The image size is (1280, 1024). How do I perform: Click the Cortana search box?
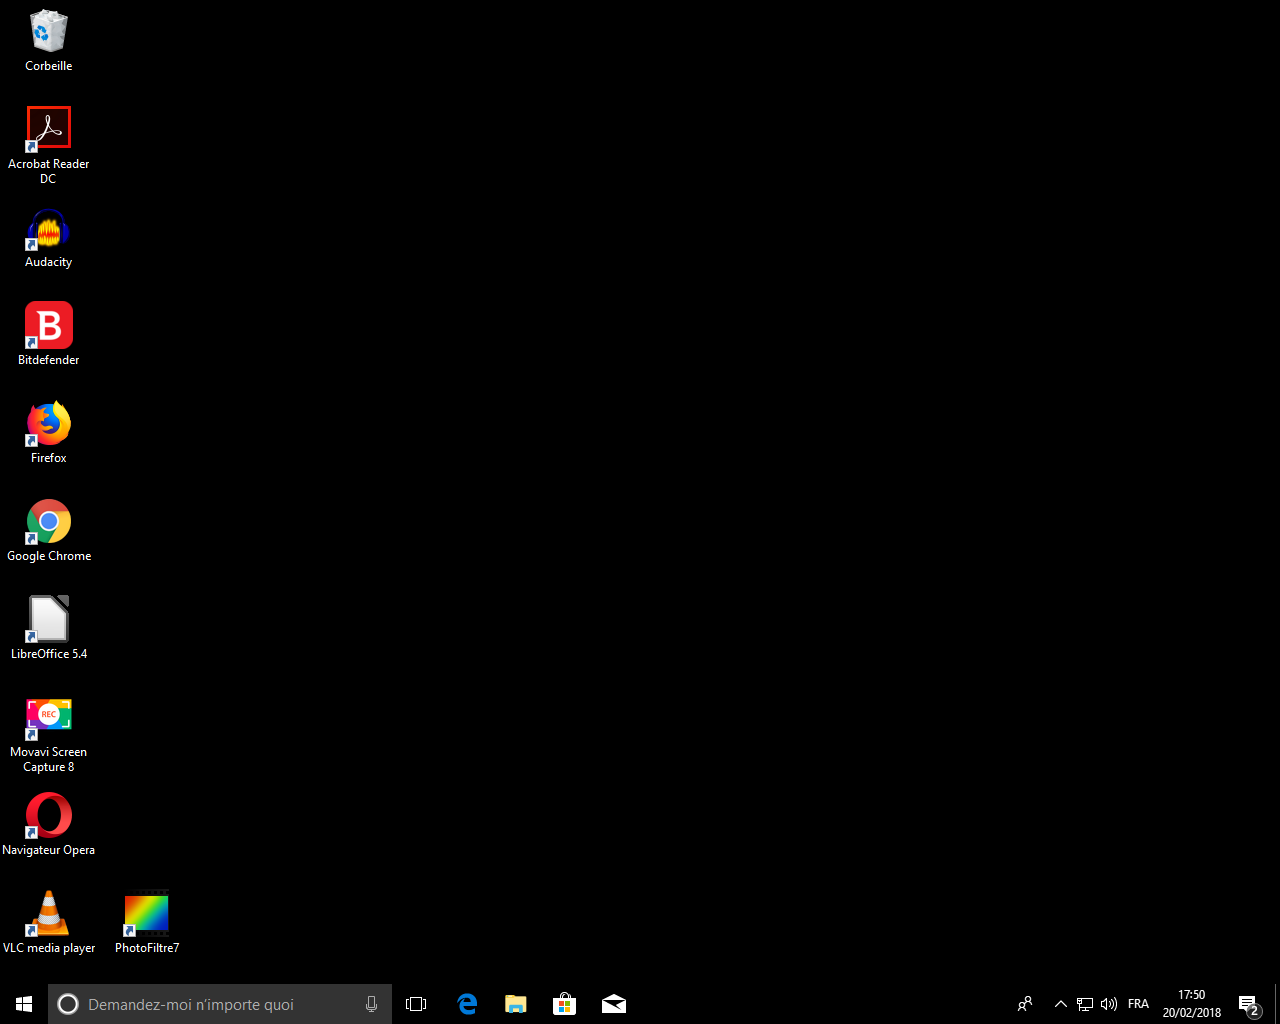point(220,1004)
